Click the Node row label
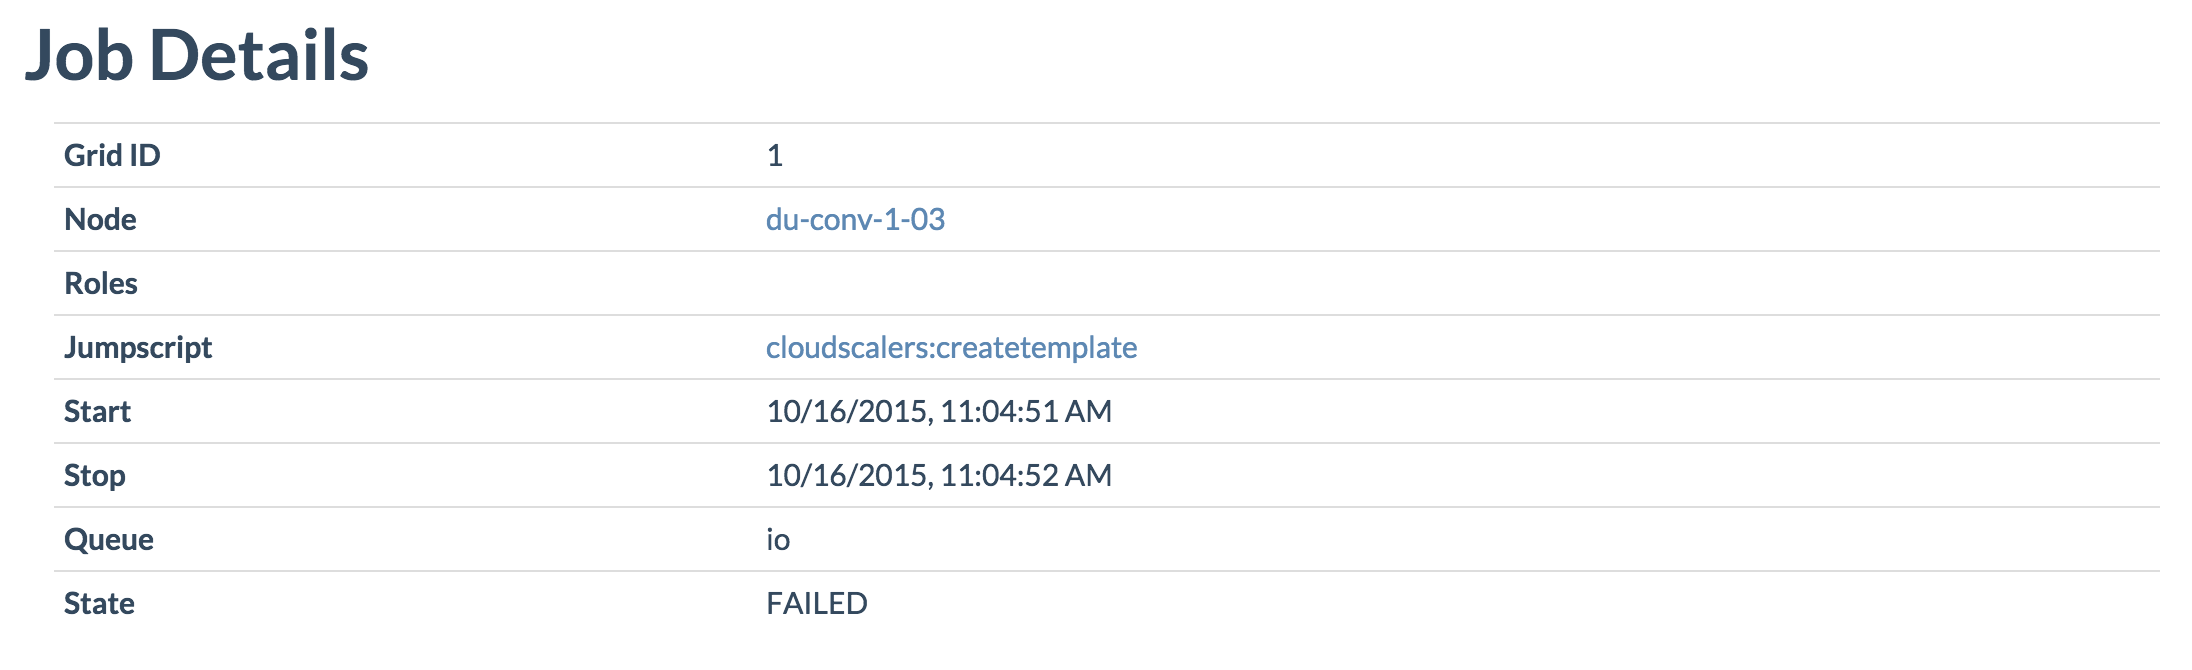Screen dimensions: 2192x670 click(x=100, y=219)
